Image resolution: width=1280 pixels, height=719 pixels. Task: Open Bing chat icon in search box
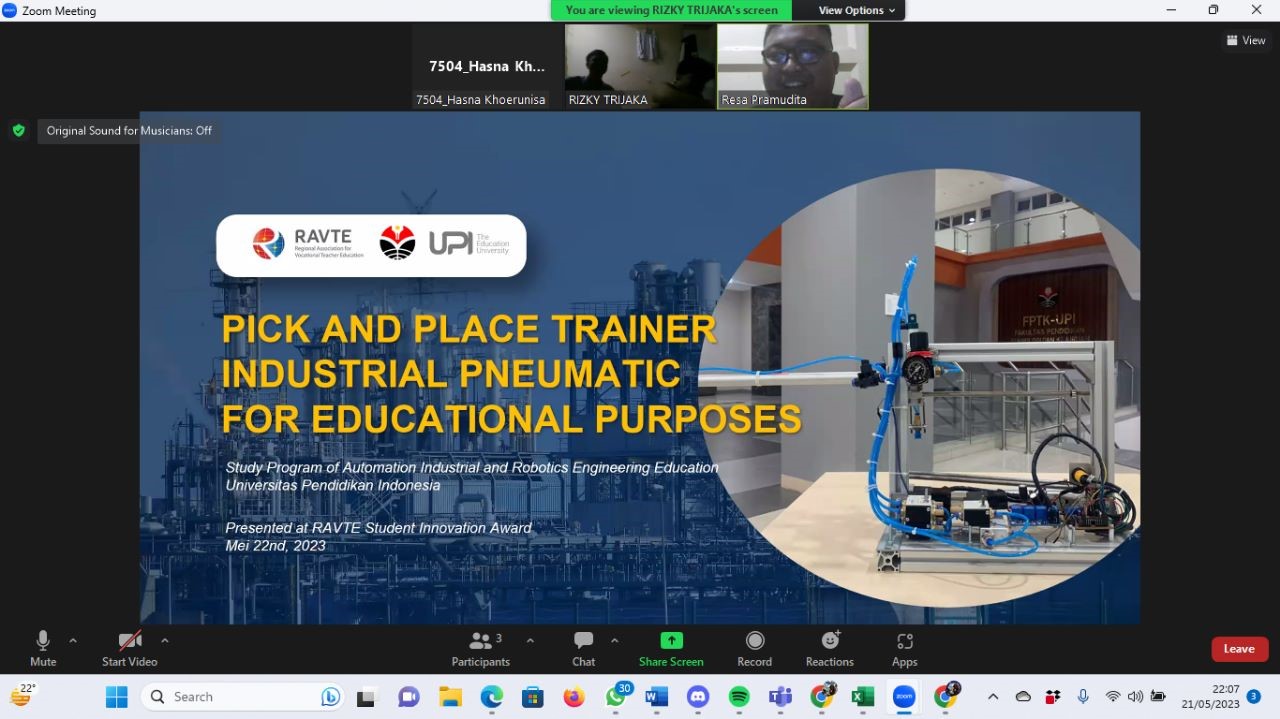coord(330,697)
